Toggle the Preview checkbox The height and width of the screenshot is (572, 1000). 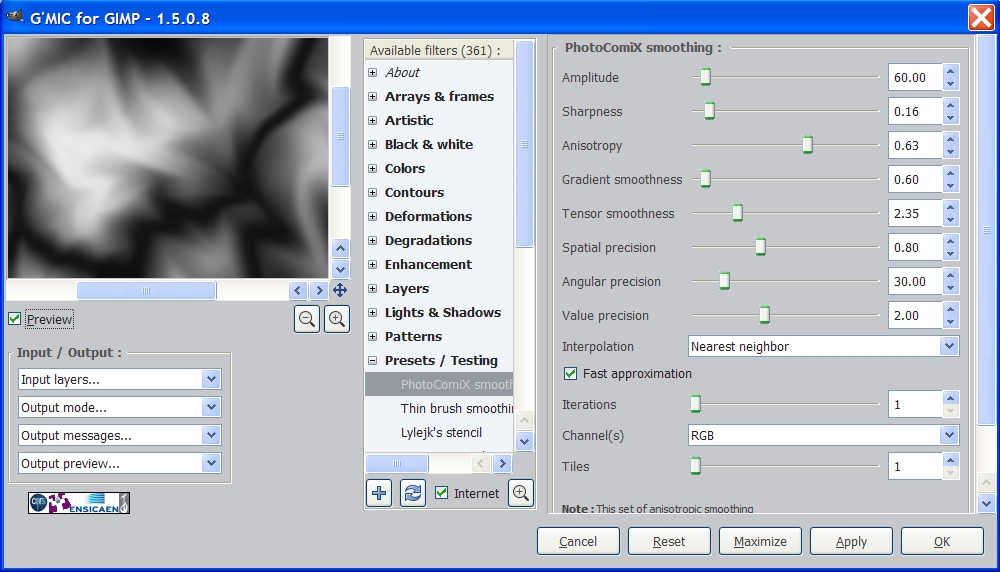click(15, 319)
